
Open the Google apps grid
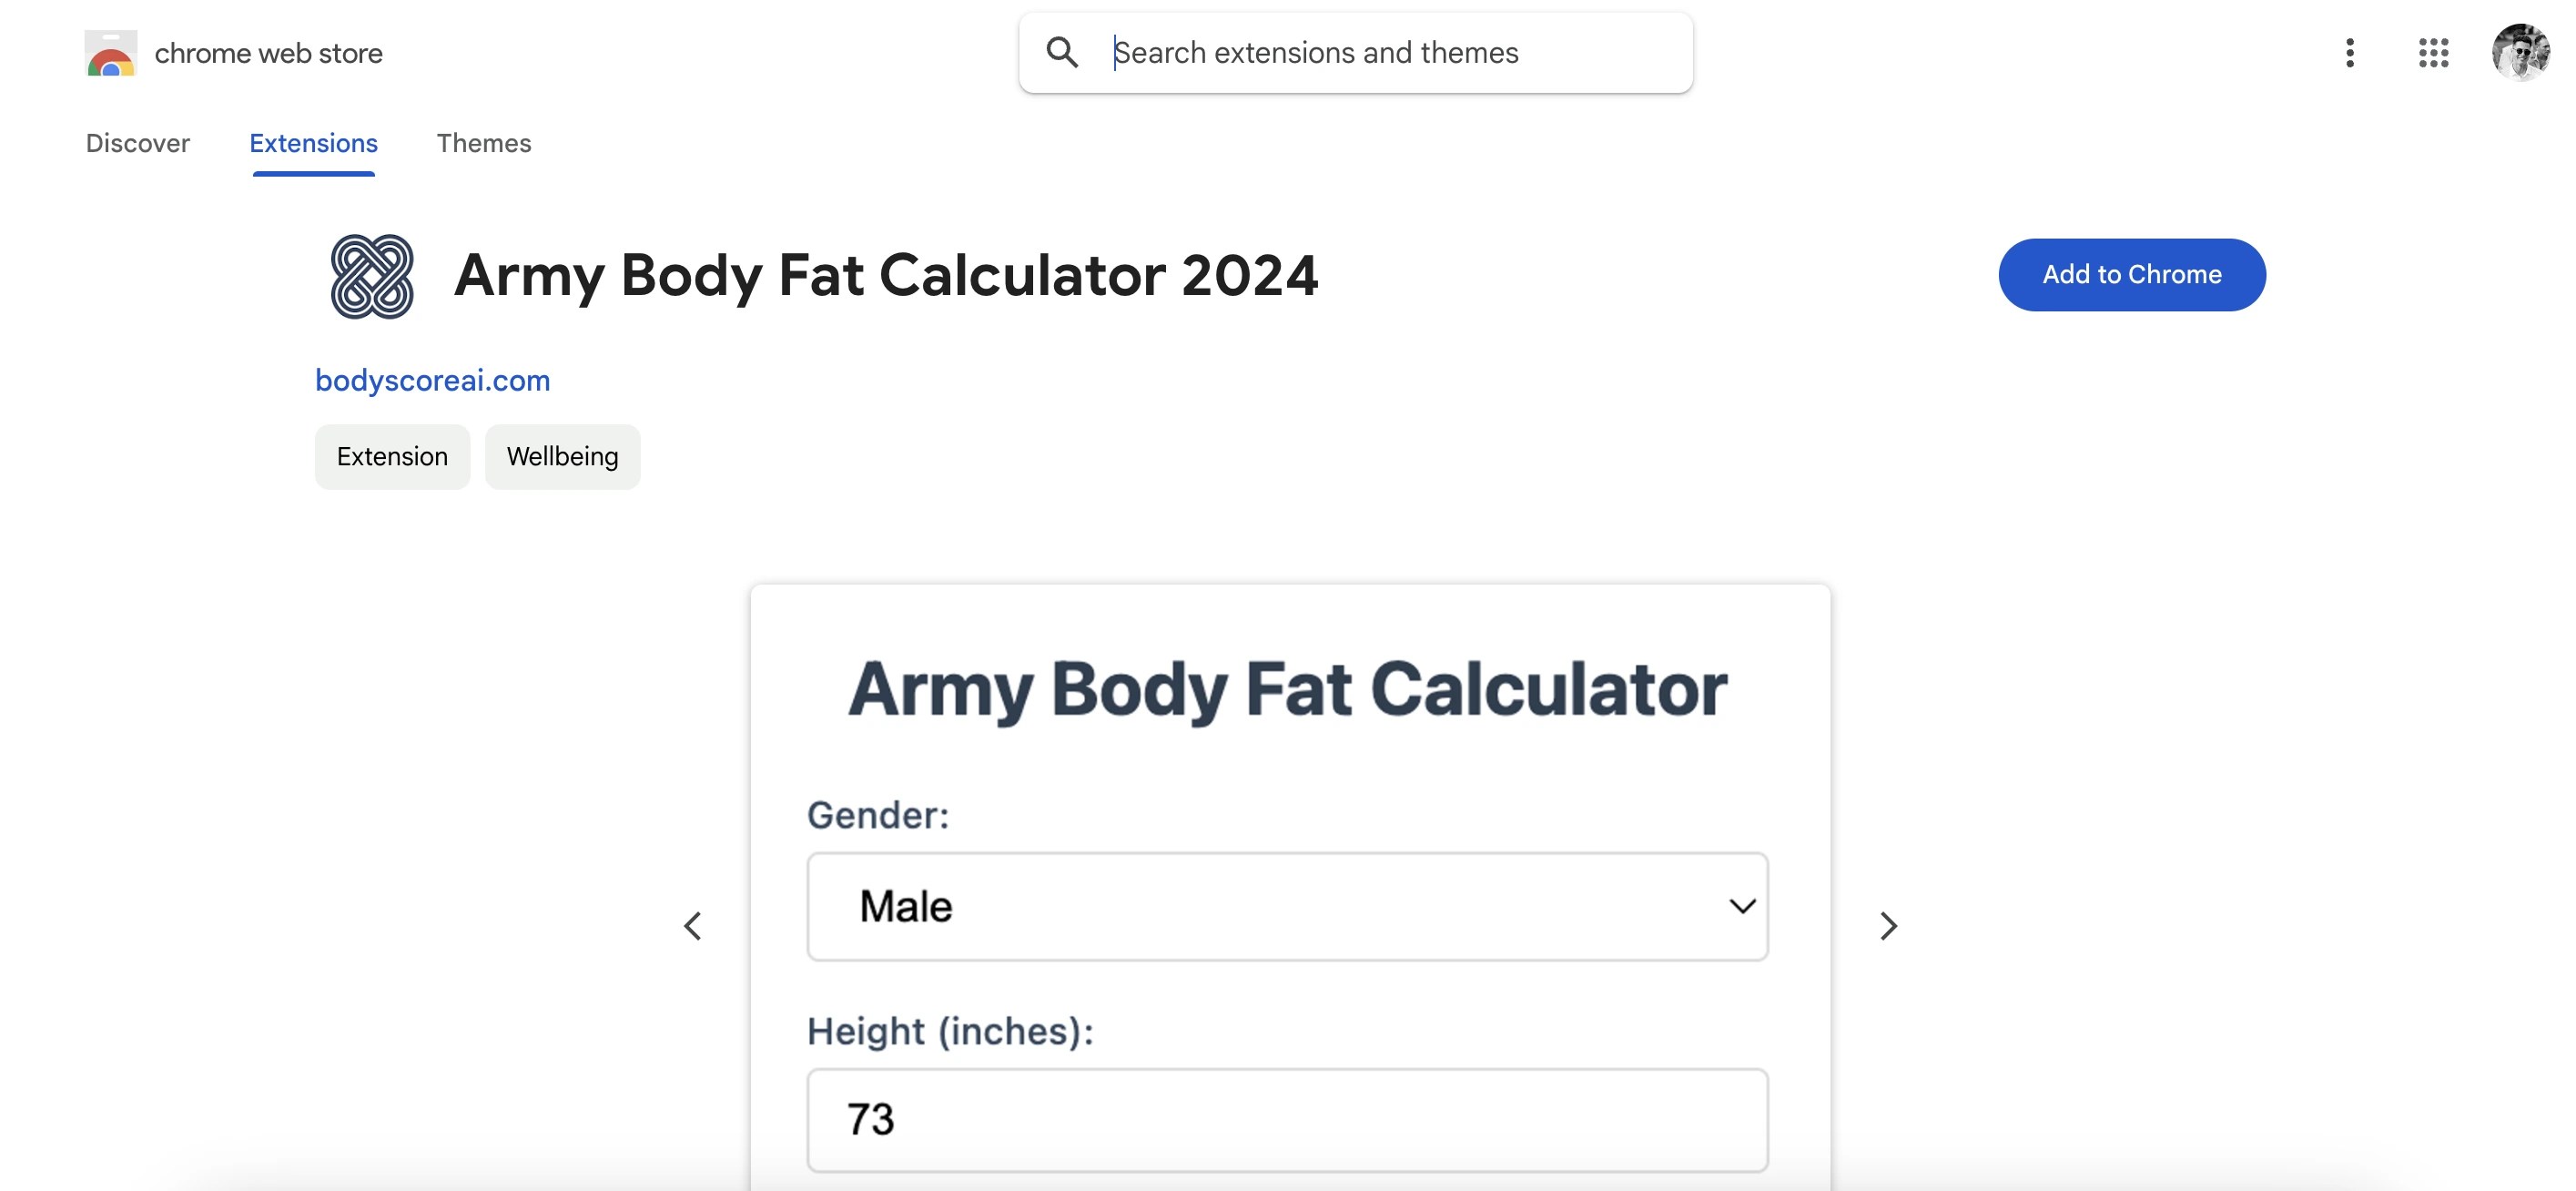point(2434,54)
